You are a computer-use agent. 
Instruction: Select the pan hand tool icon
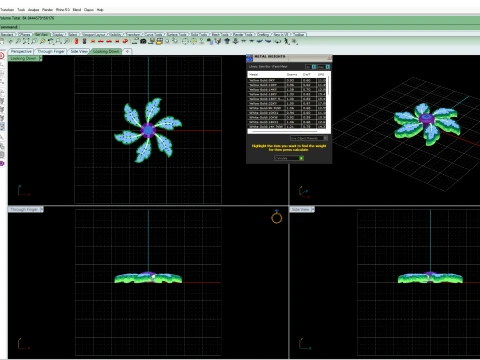pos(10,41)
